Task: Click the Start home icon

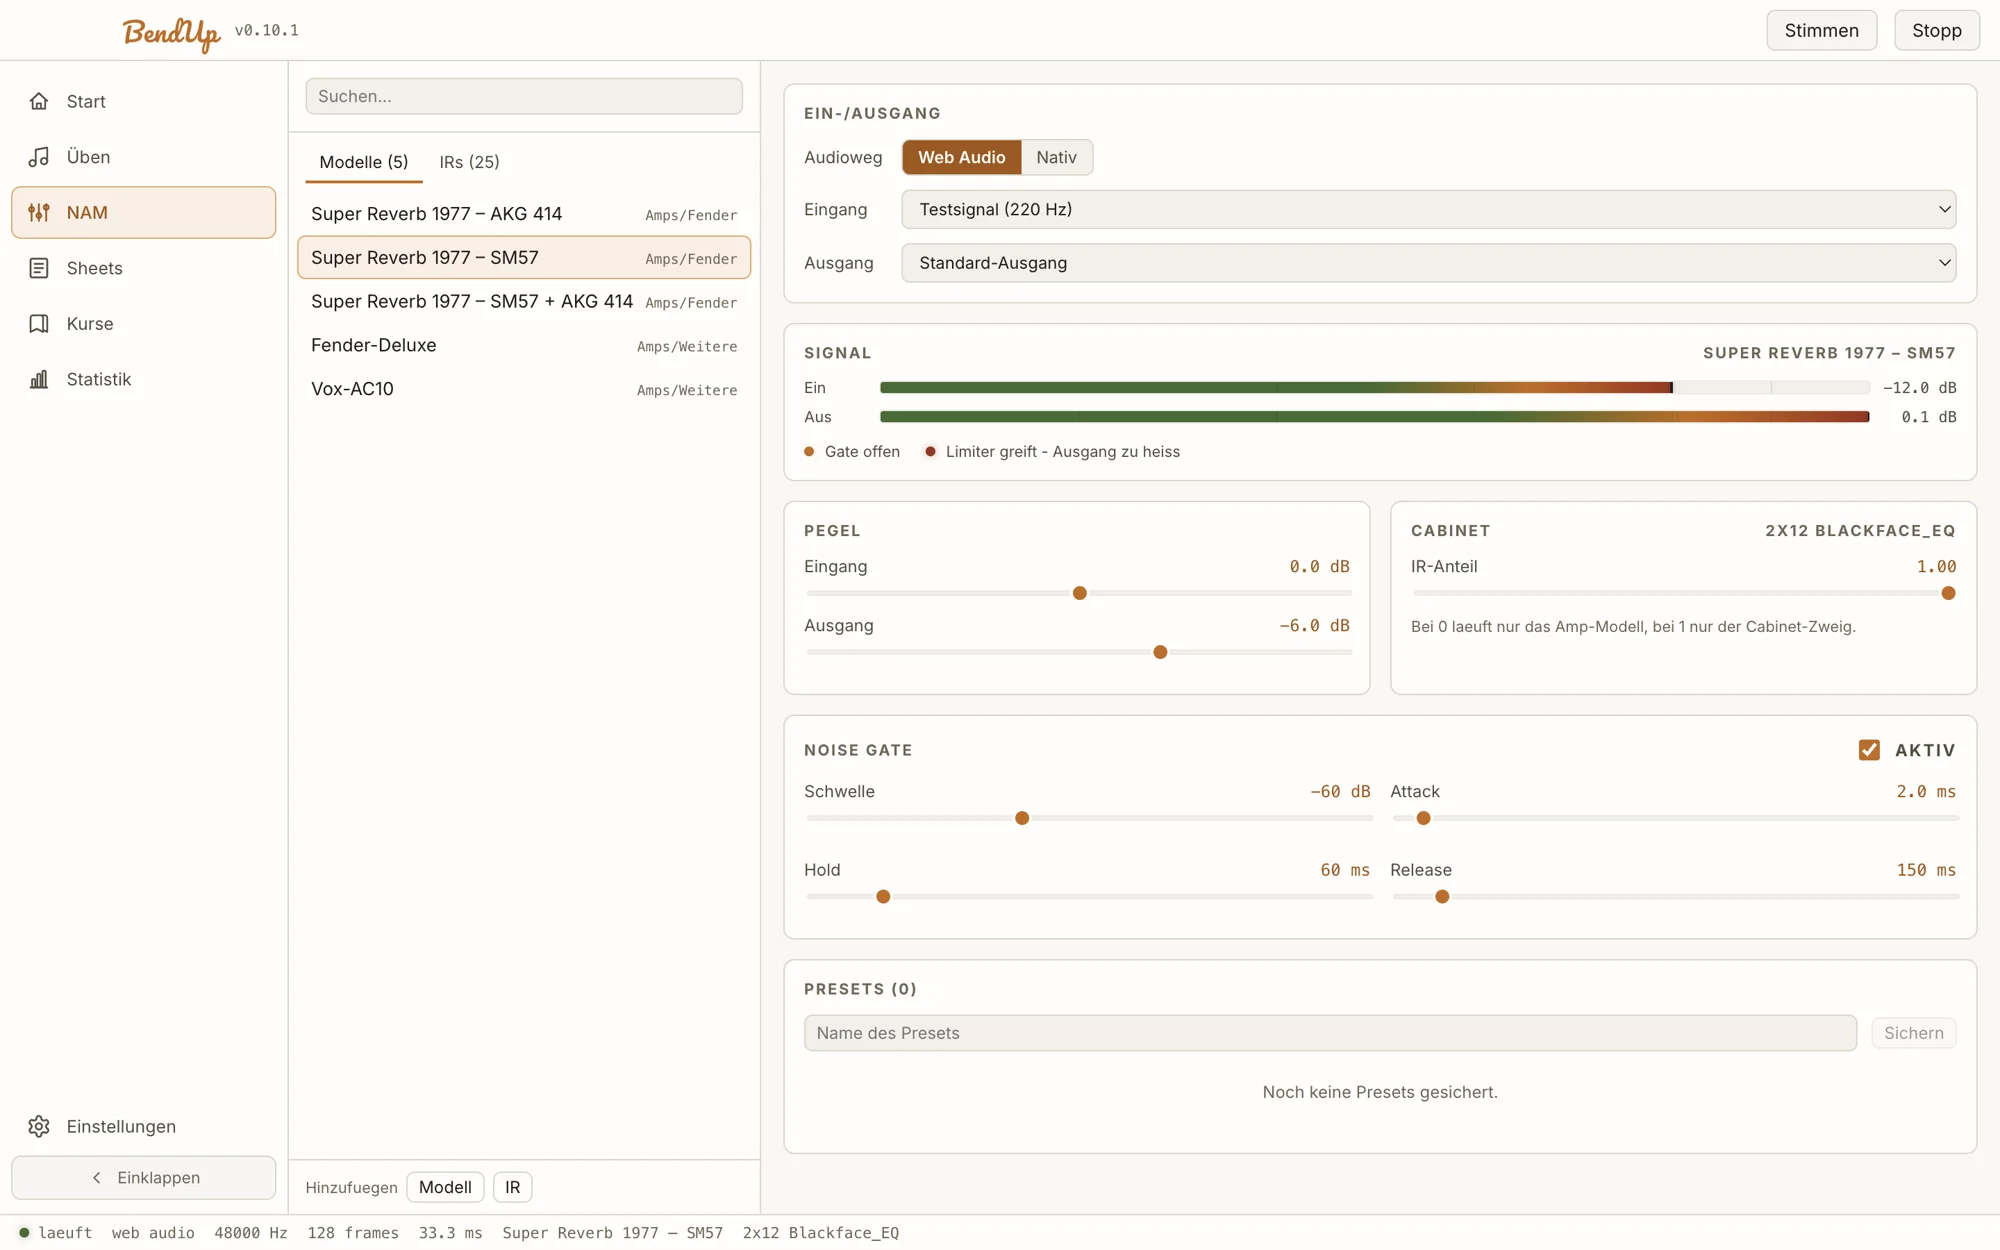Action: click(x=39, y=101)
